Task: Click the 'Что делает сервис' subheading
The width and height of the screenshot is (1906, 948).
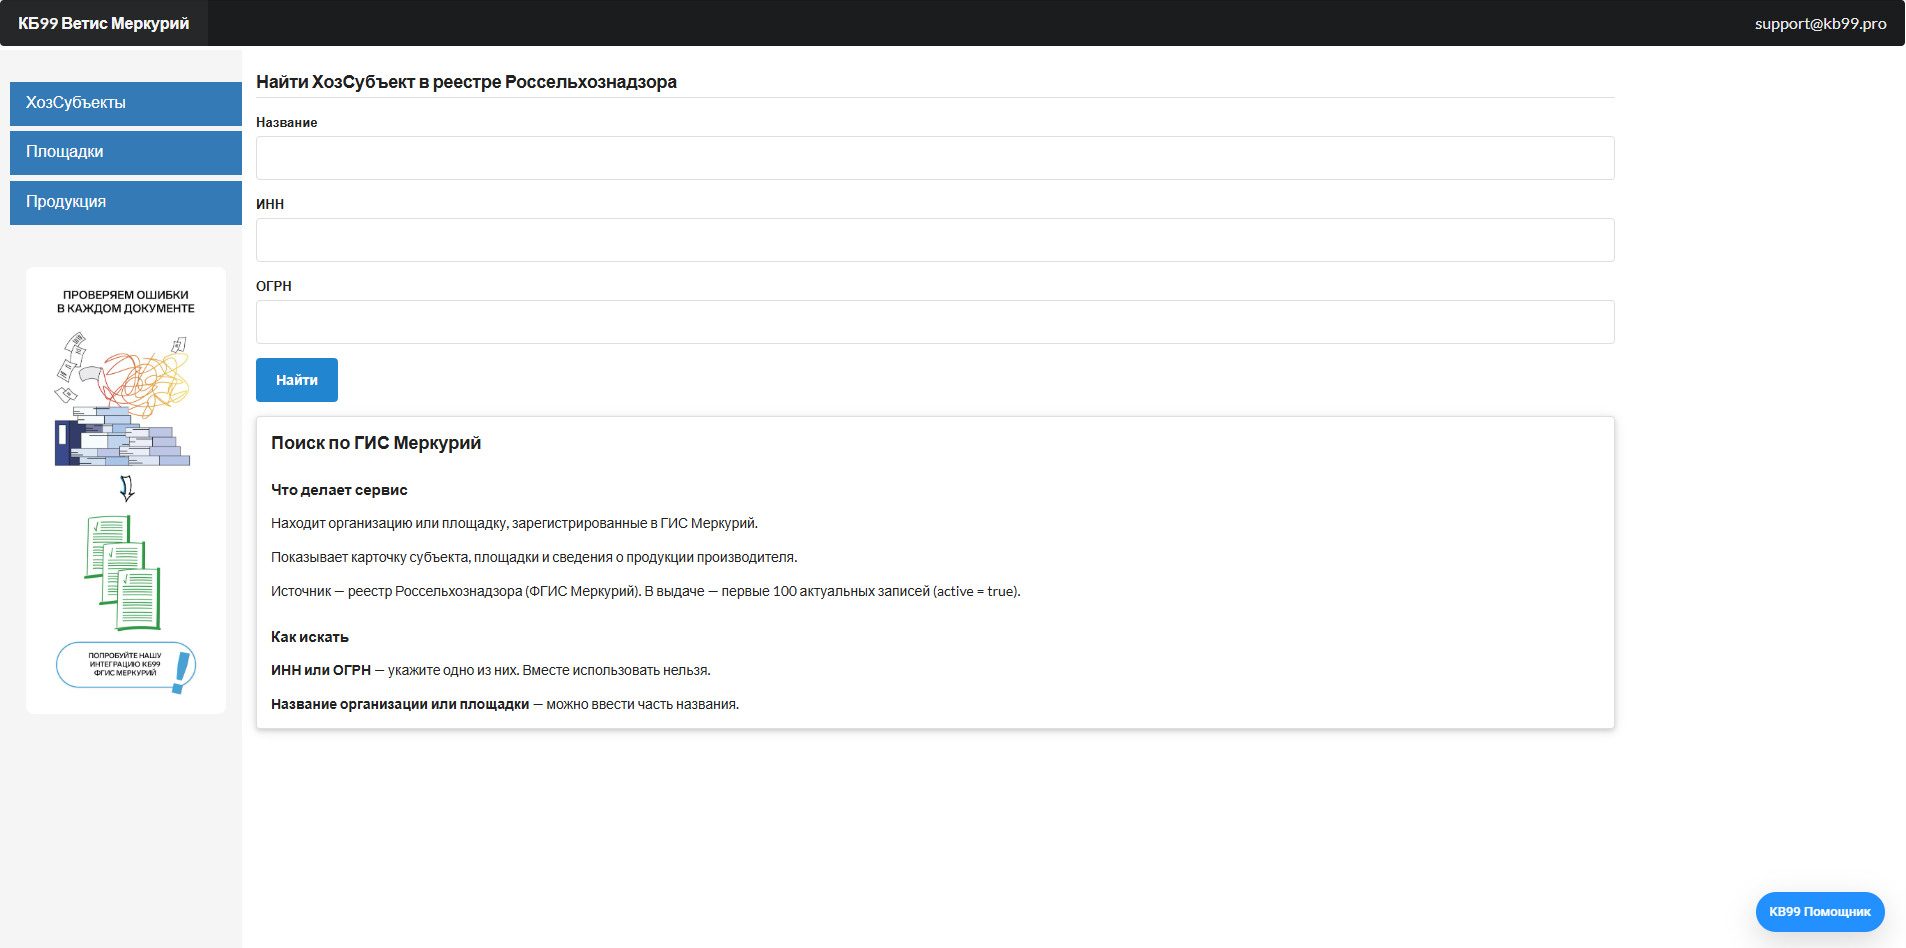Action: click(339, 490)
